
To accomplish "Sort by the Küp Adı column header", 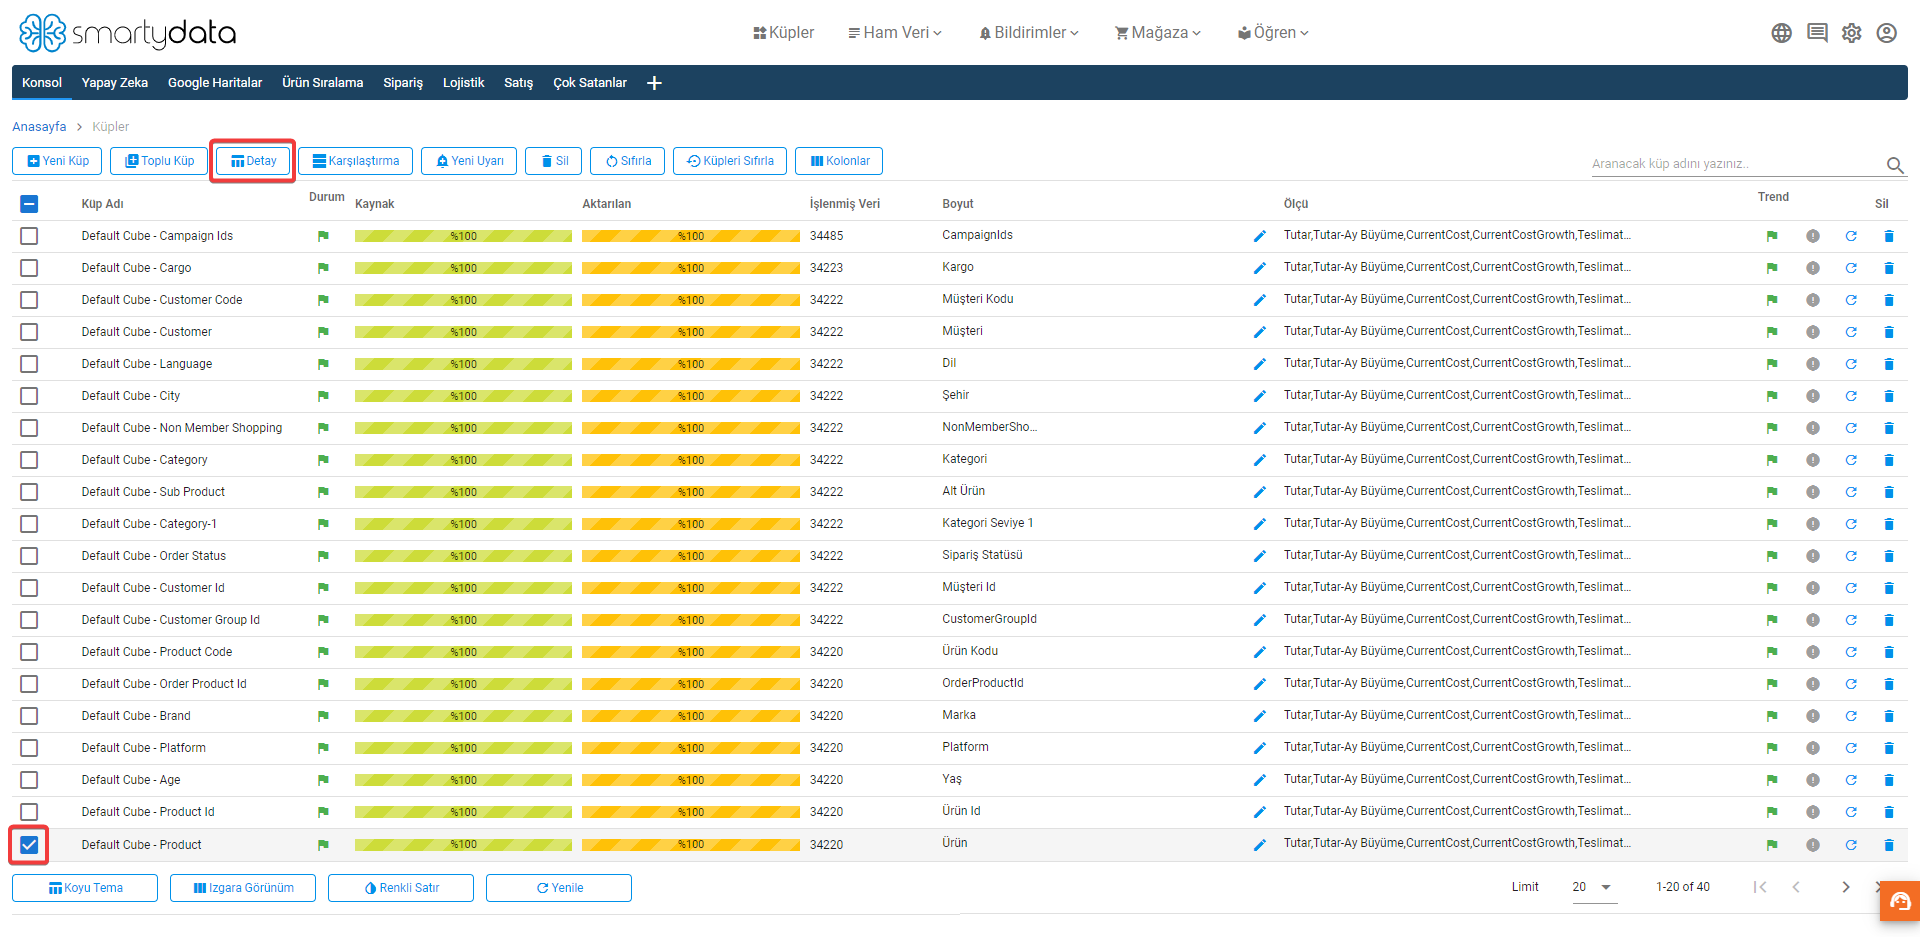I will pyautogui.click(x=102, y=204).
